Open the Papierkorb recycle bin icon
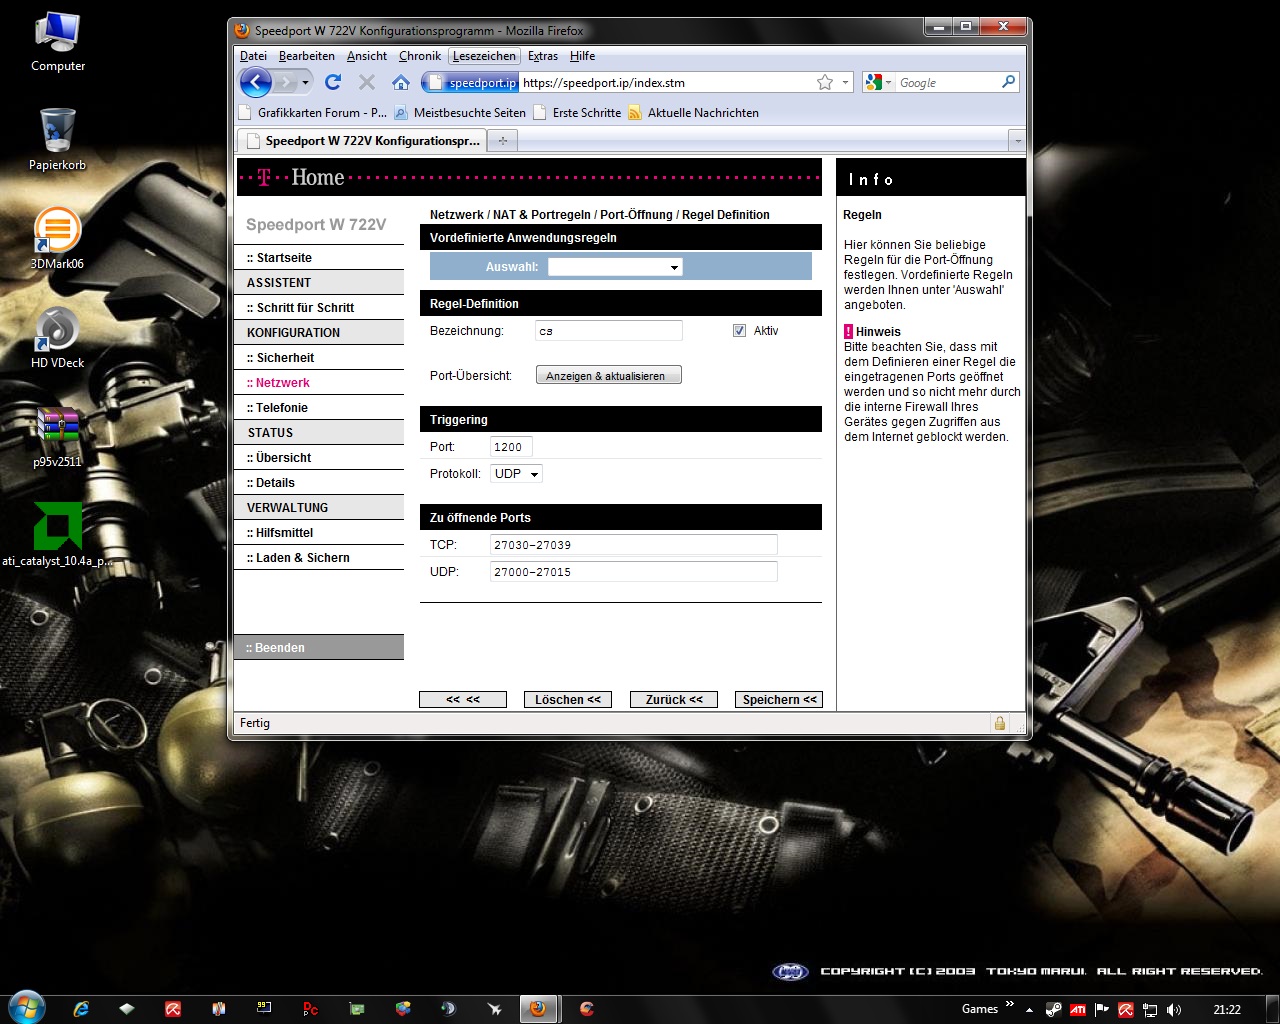 (57, 140)
